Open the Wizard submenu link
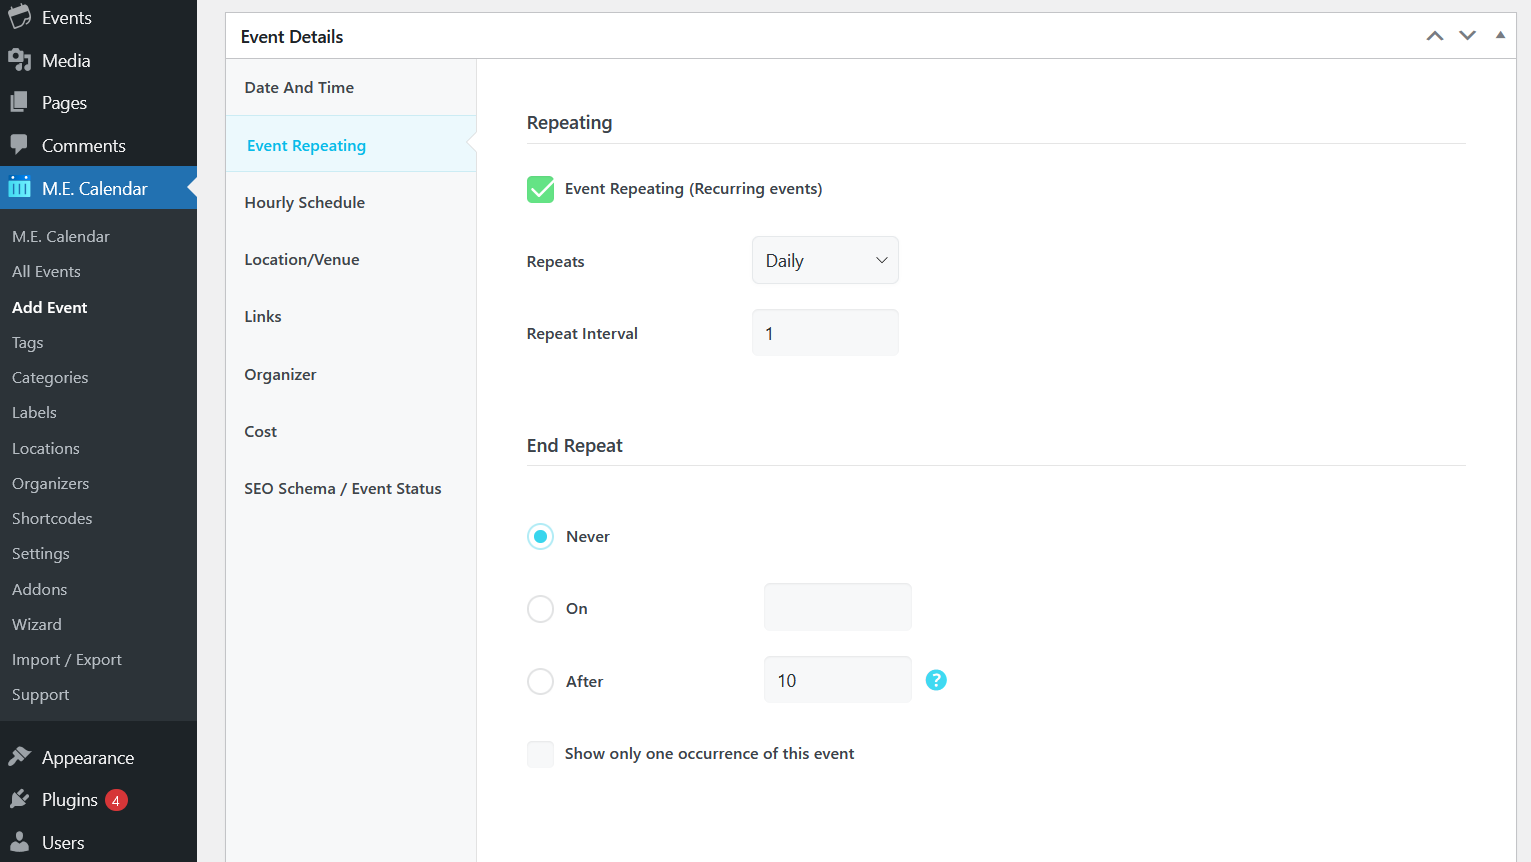 37,624
